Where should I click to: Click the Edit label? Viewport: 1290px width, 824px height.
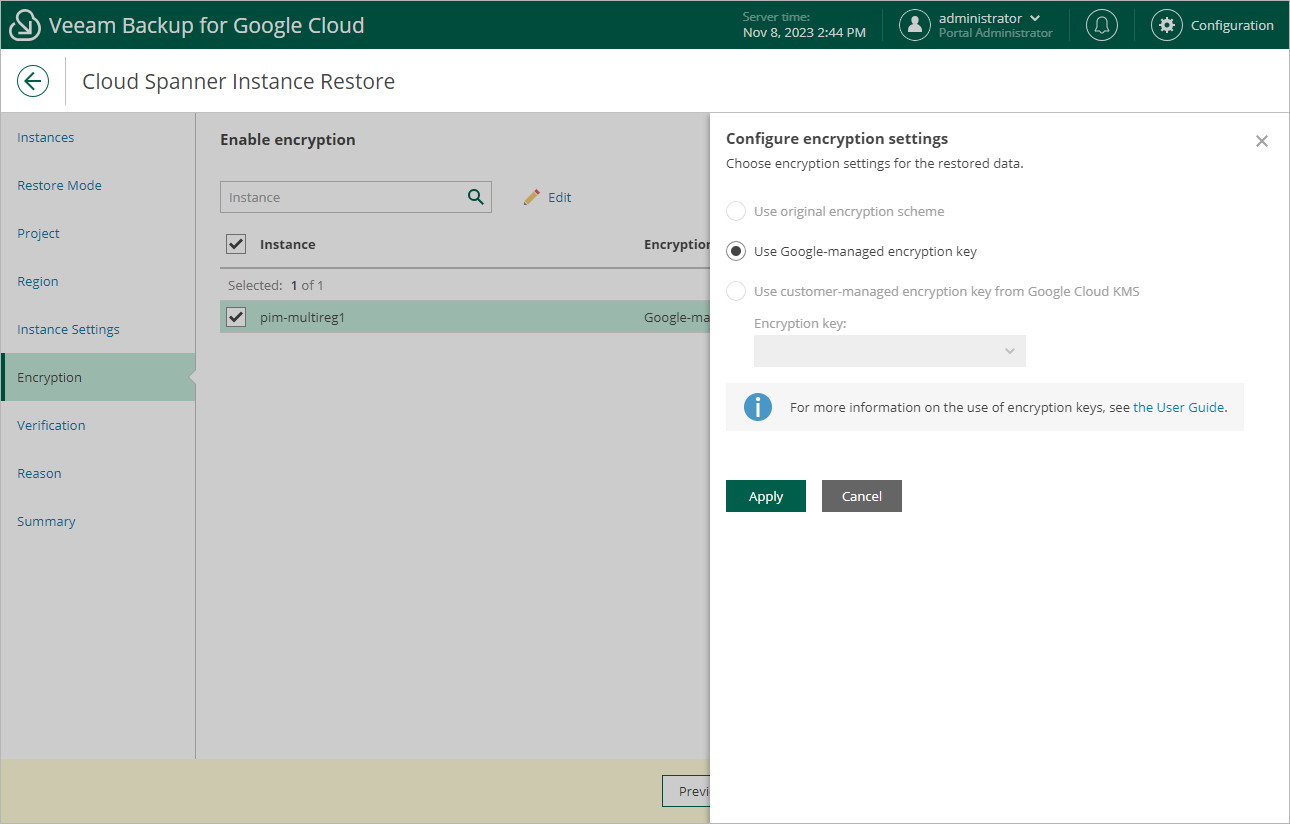(x=560, y=197)
